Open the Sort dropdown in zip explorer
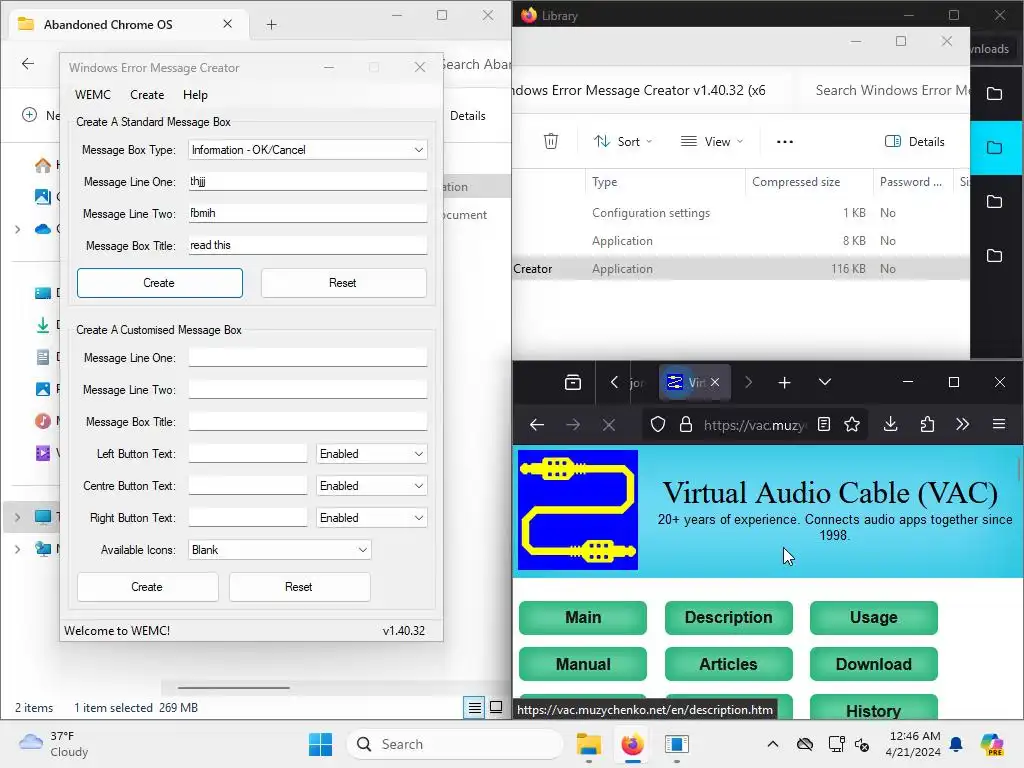Viewport: 1024px width, 768px height. coord(623,141)
